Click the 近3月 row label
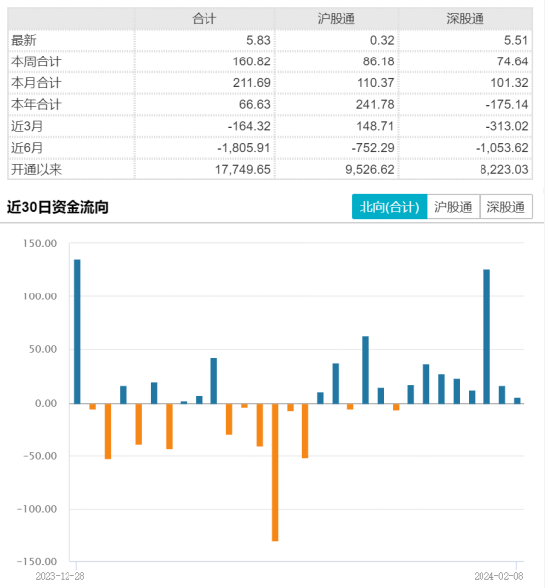This screenshot has height=588, width=550. [27, 126]
